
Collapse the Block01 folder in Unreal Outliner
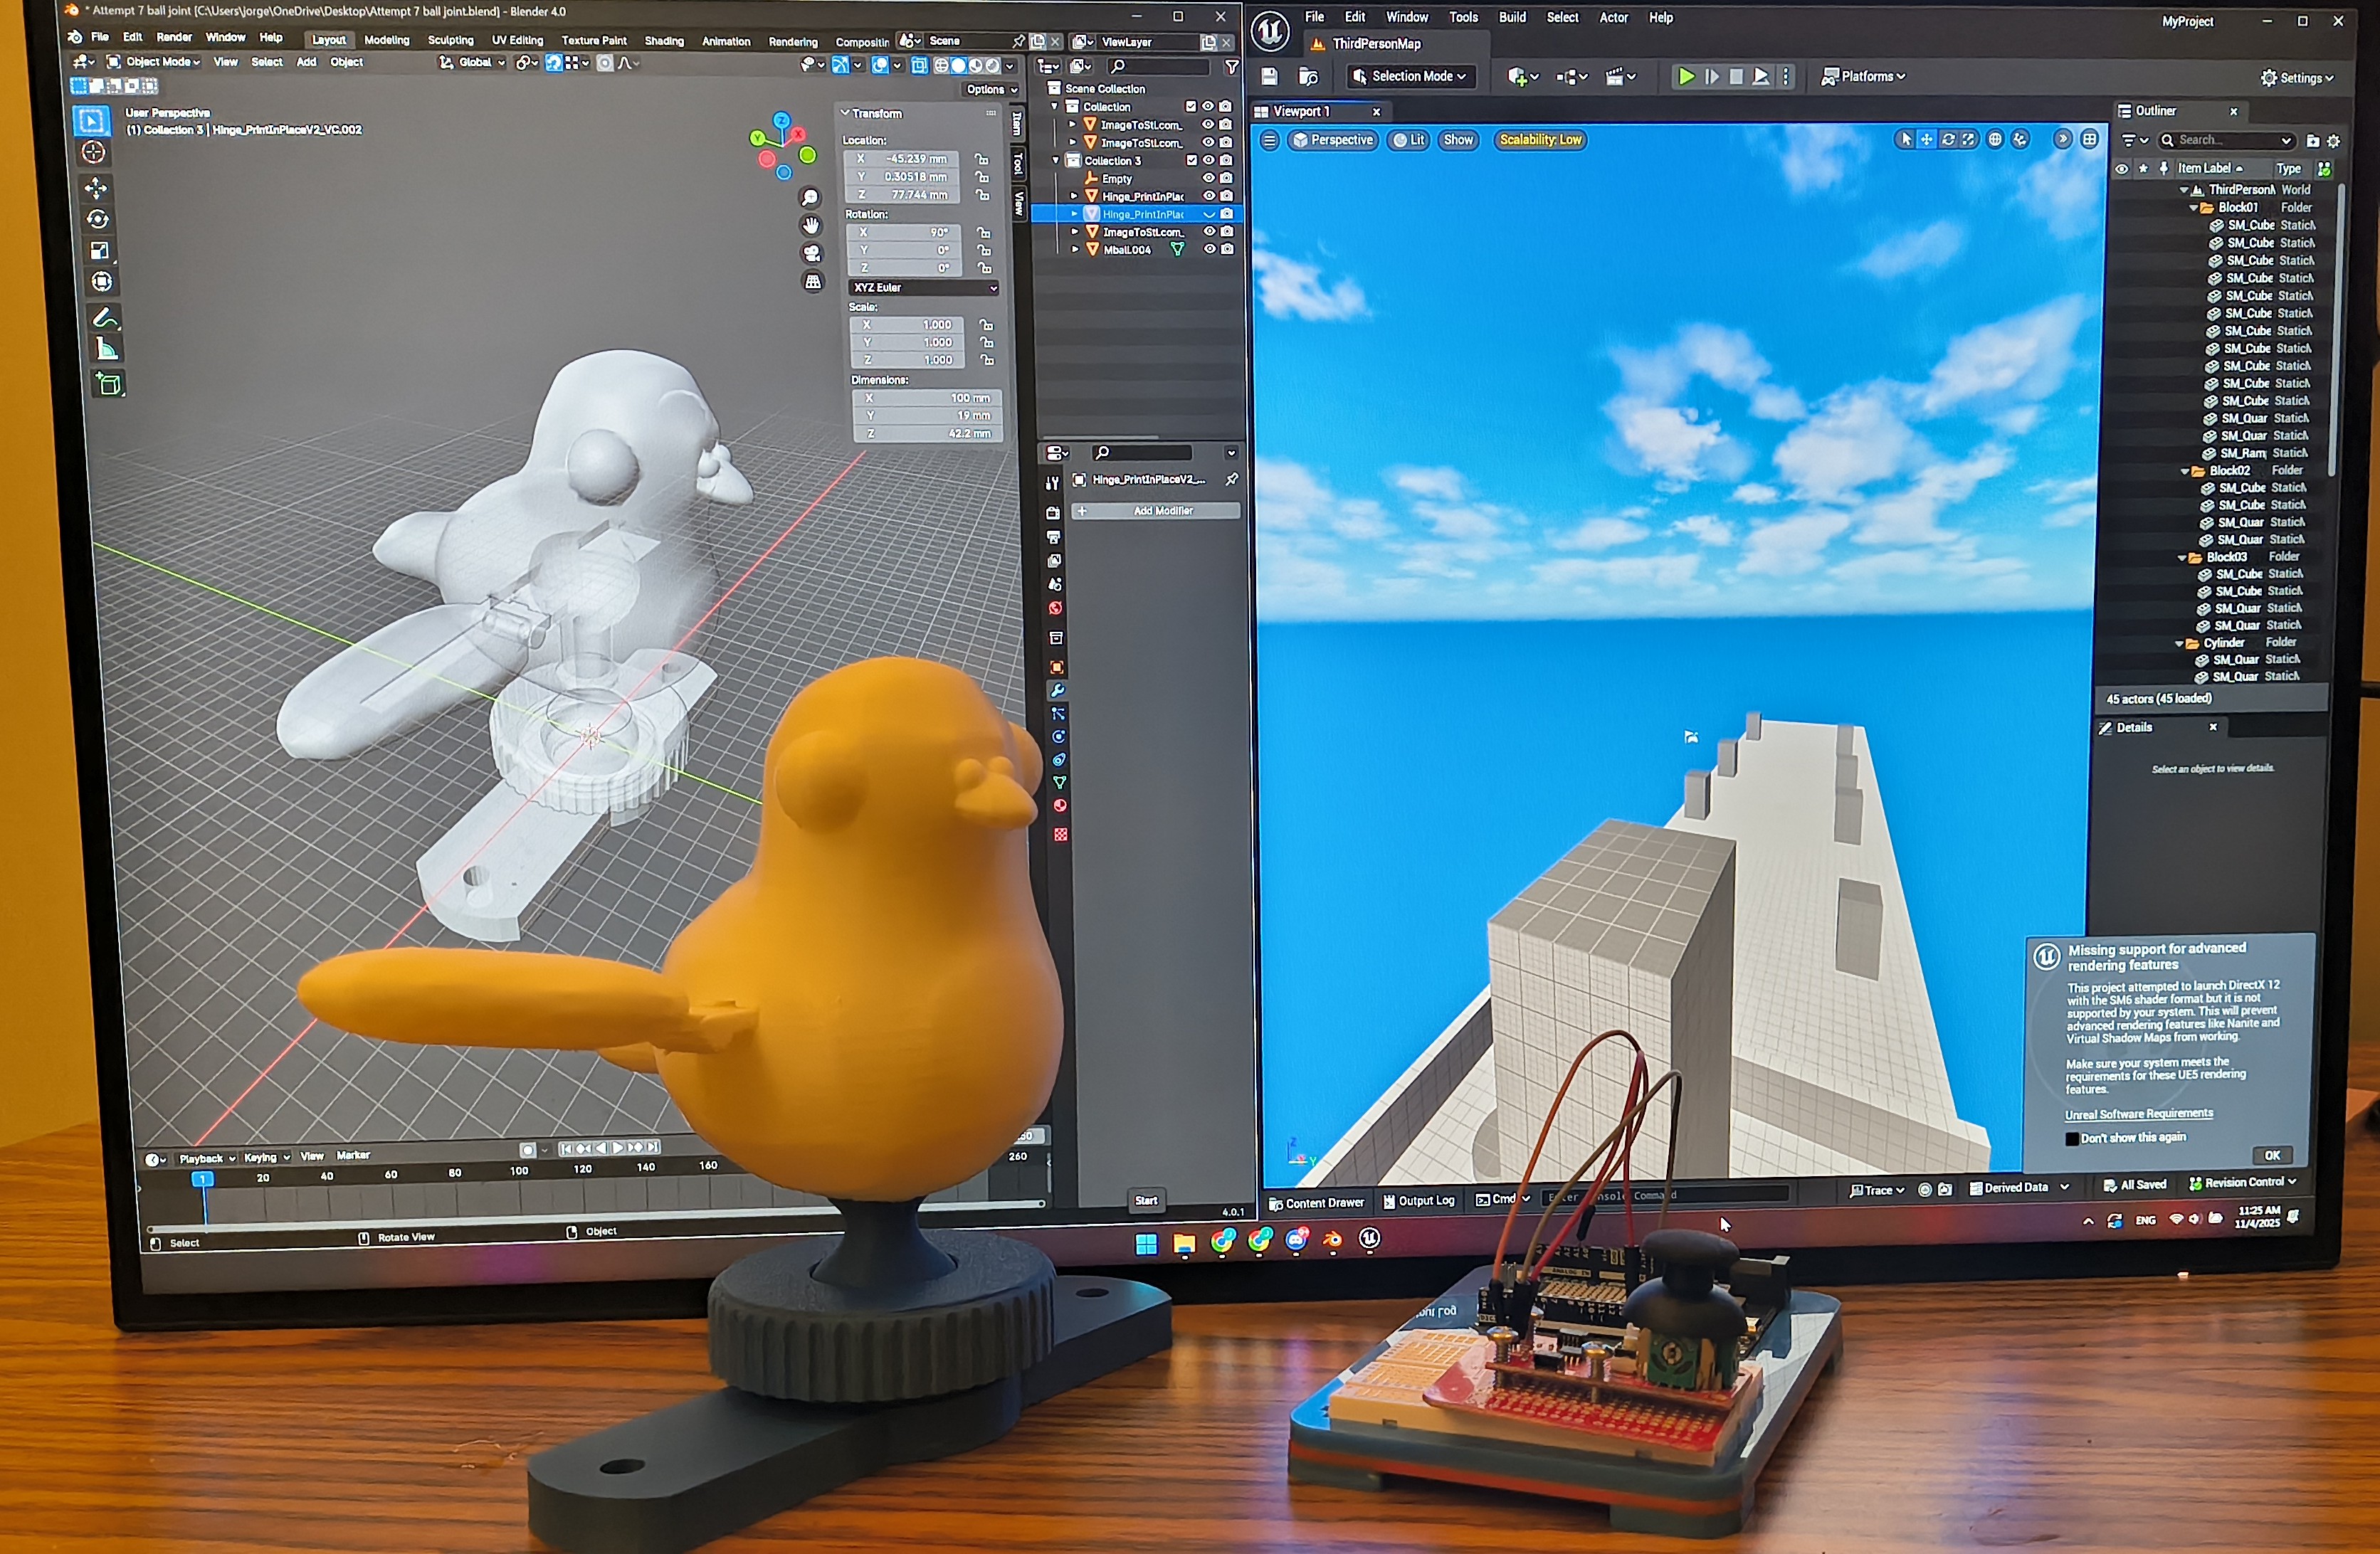(2194, 208)
